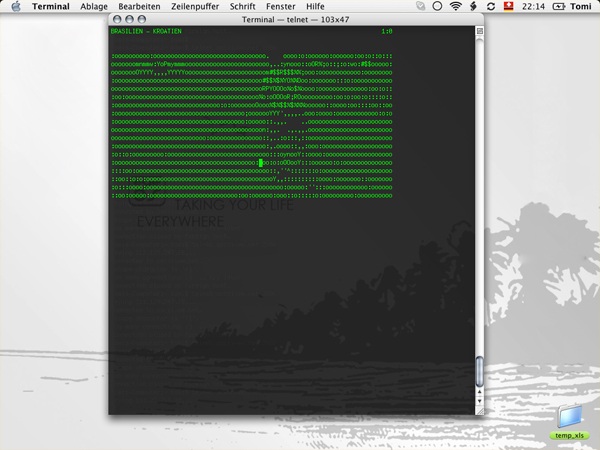The image size is (600, 450).
Task: Open the temp_xls folder on desktop
Action: tap(569, 421)
